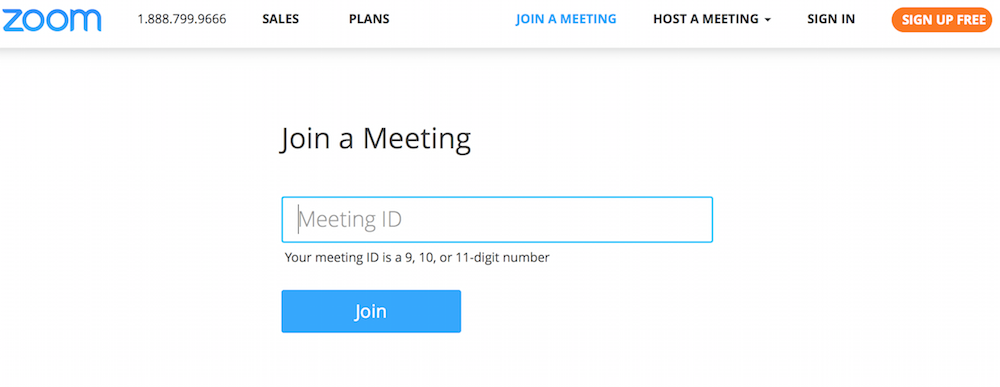Open the PLANS page
1000x387 pixels.
369,19
